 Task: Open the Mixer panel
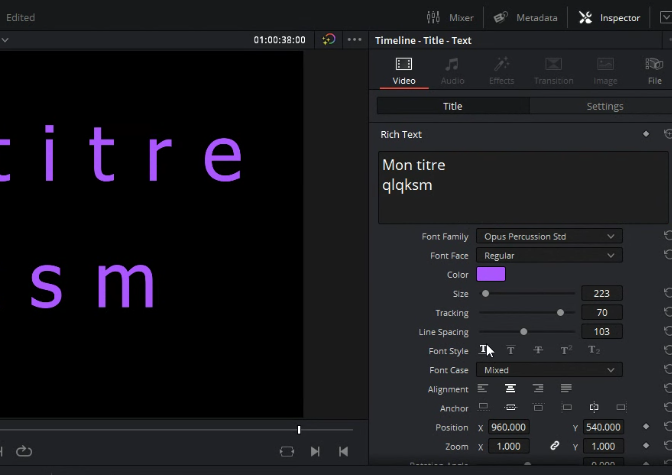450,17
